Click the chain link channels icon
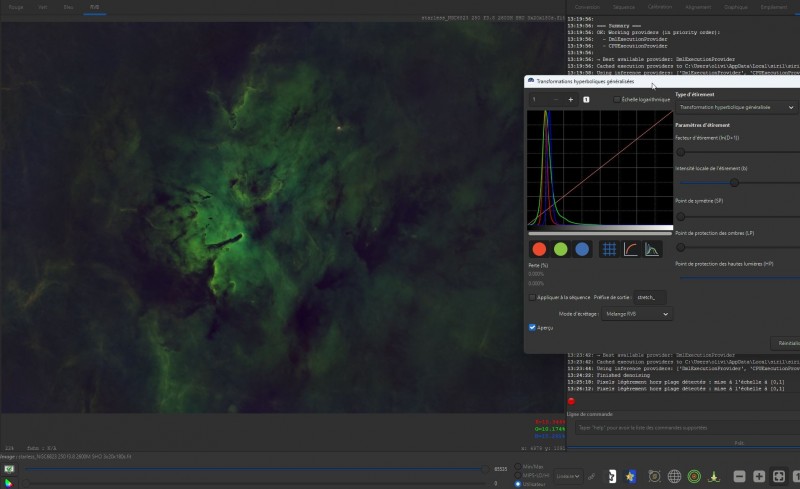Image resolution: width=800 pixels, height=489 pixels. click(x=591, y=476)
